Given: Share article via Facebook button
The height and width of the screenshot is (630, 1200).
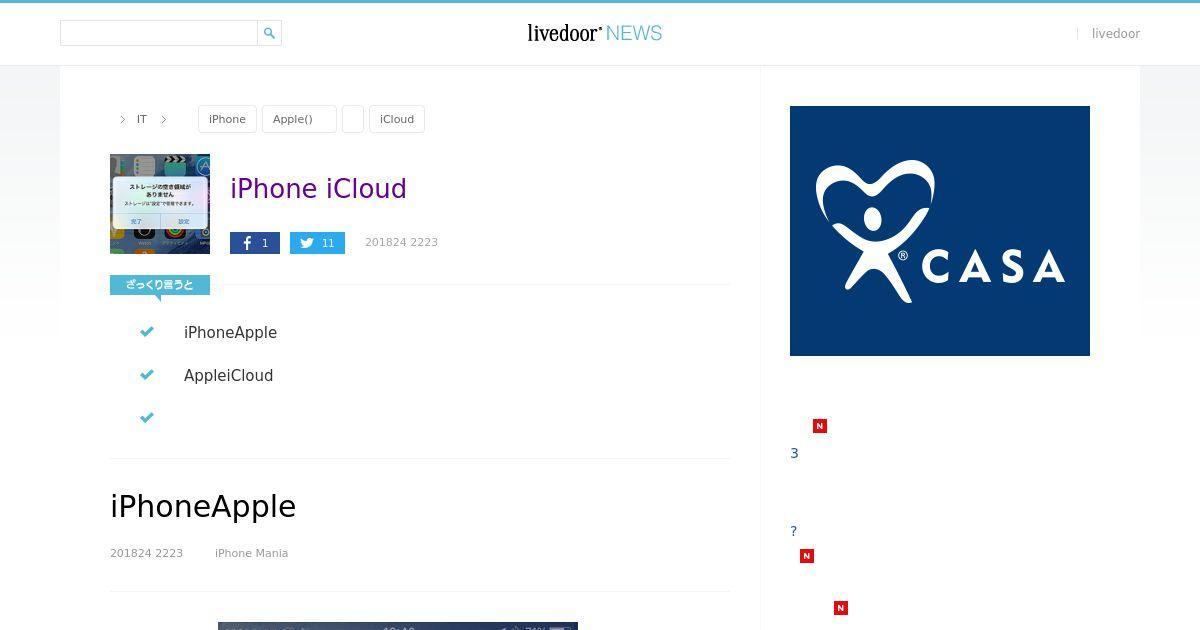Looking at the screenshot, I should pos(255,243).
